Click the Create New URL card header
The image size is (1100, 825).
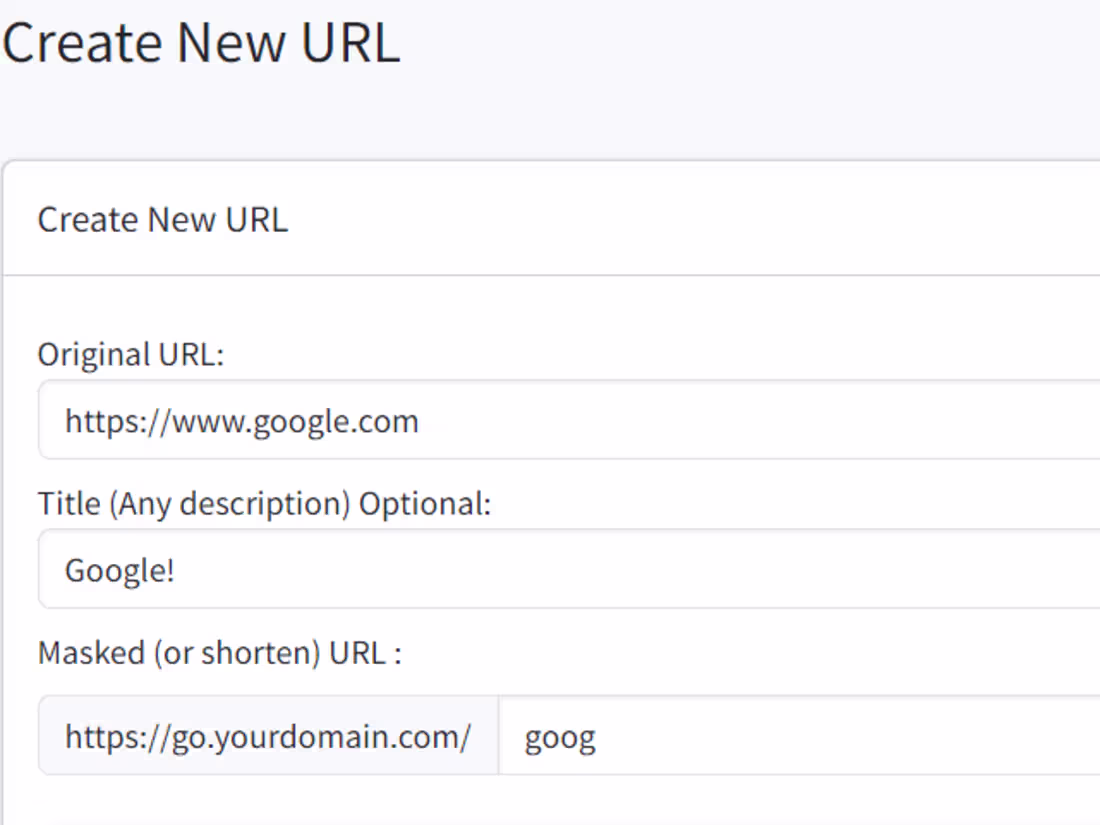point(162,219)
